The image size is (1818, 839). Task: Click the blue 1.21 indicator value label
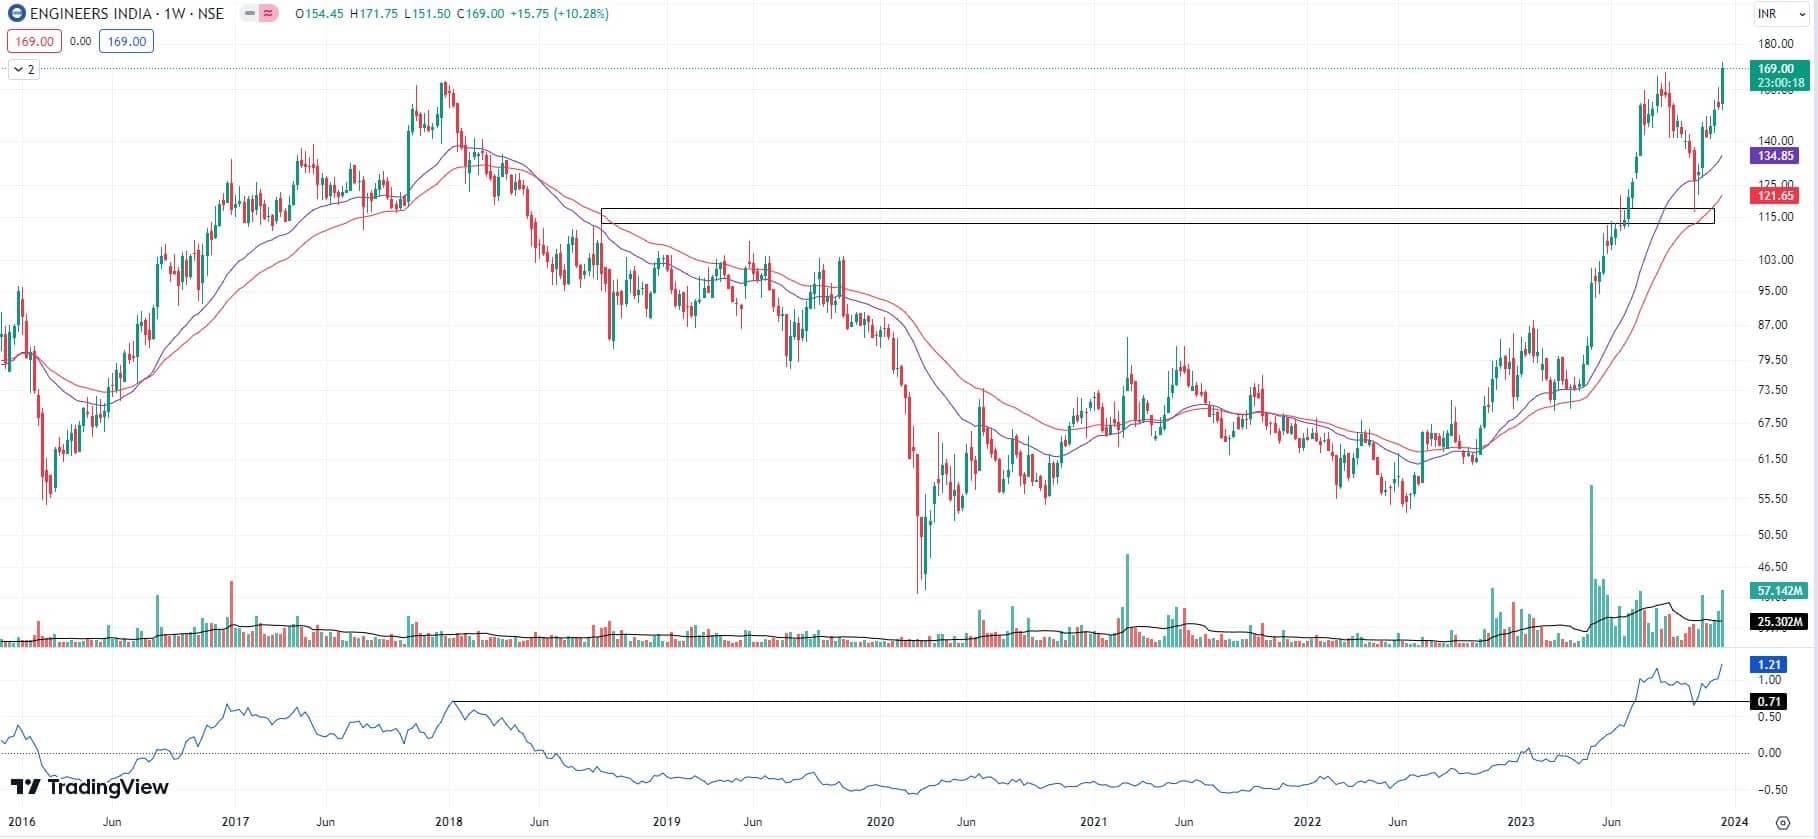[1769, 664]
